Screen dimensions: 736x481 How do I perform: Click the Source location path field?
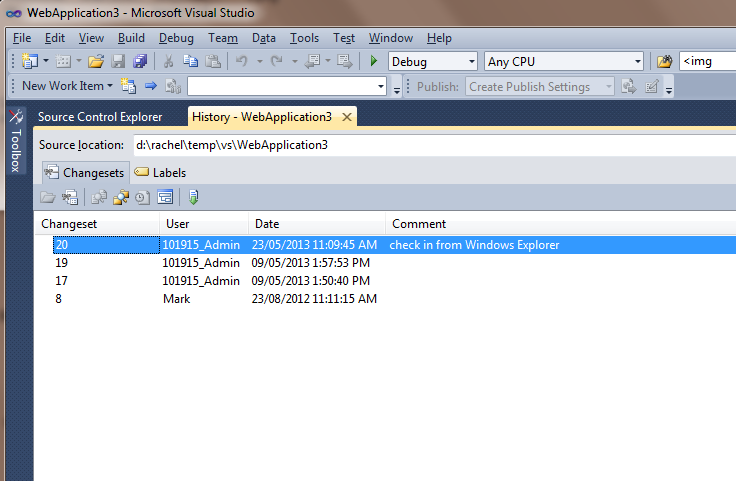tap(430, 145)
